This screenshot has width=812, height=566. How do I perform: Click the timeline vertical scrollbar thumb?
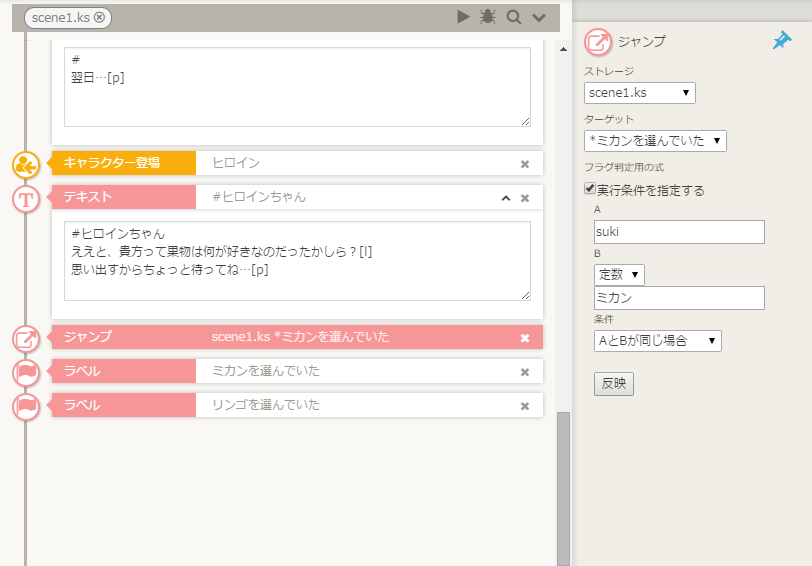[x=563, y=489]
